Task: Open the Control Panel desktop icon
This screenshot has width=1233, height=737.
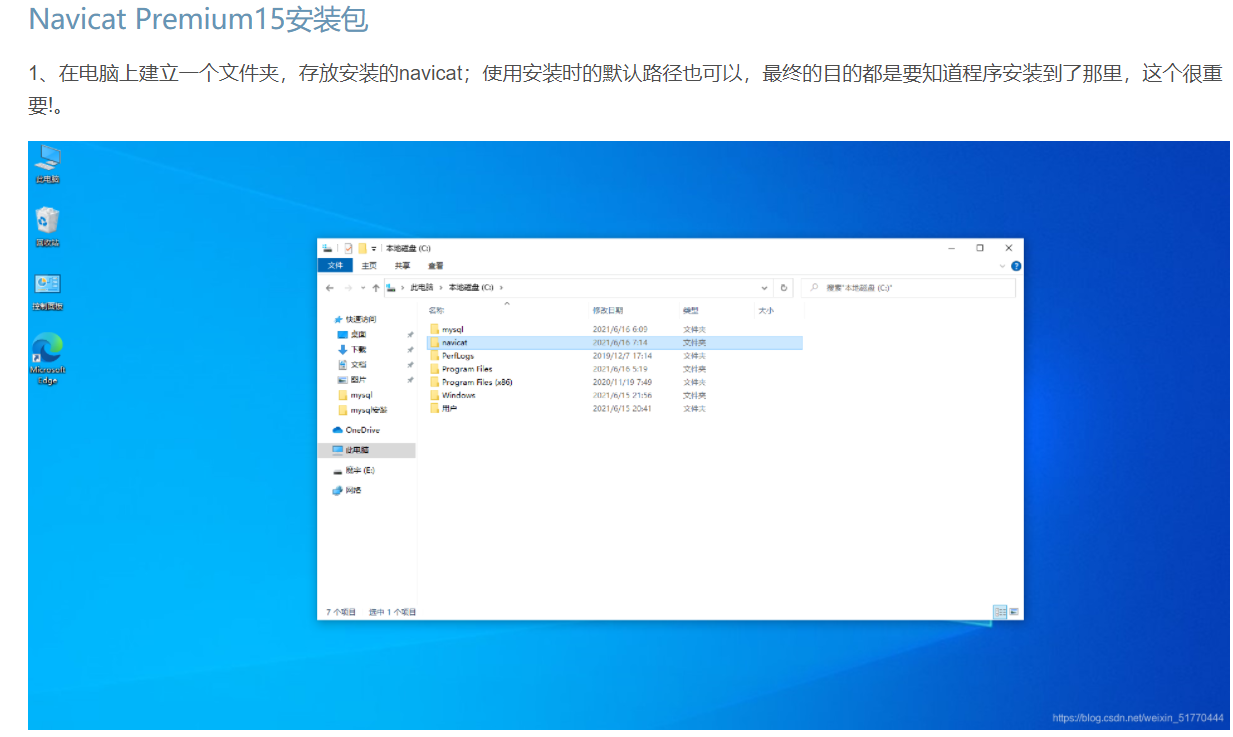Action: (x=47, y=291)
